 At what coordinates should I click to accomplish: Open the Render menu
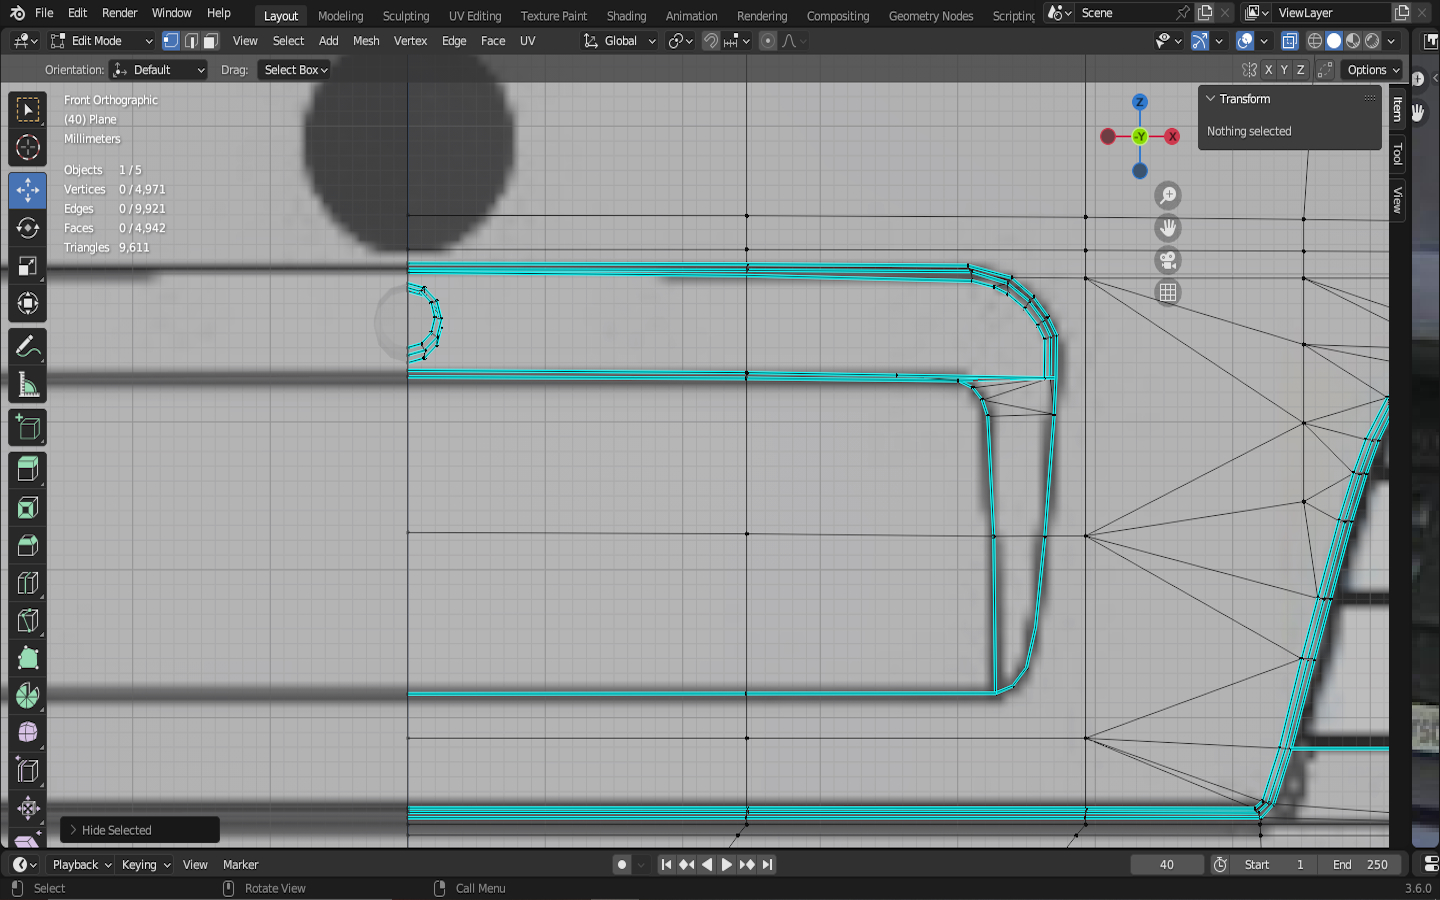pos(119,13)
